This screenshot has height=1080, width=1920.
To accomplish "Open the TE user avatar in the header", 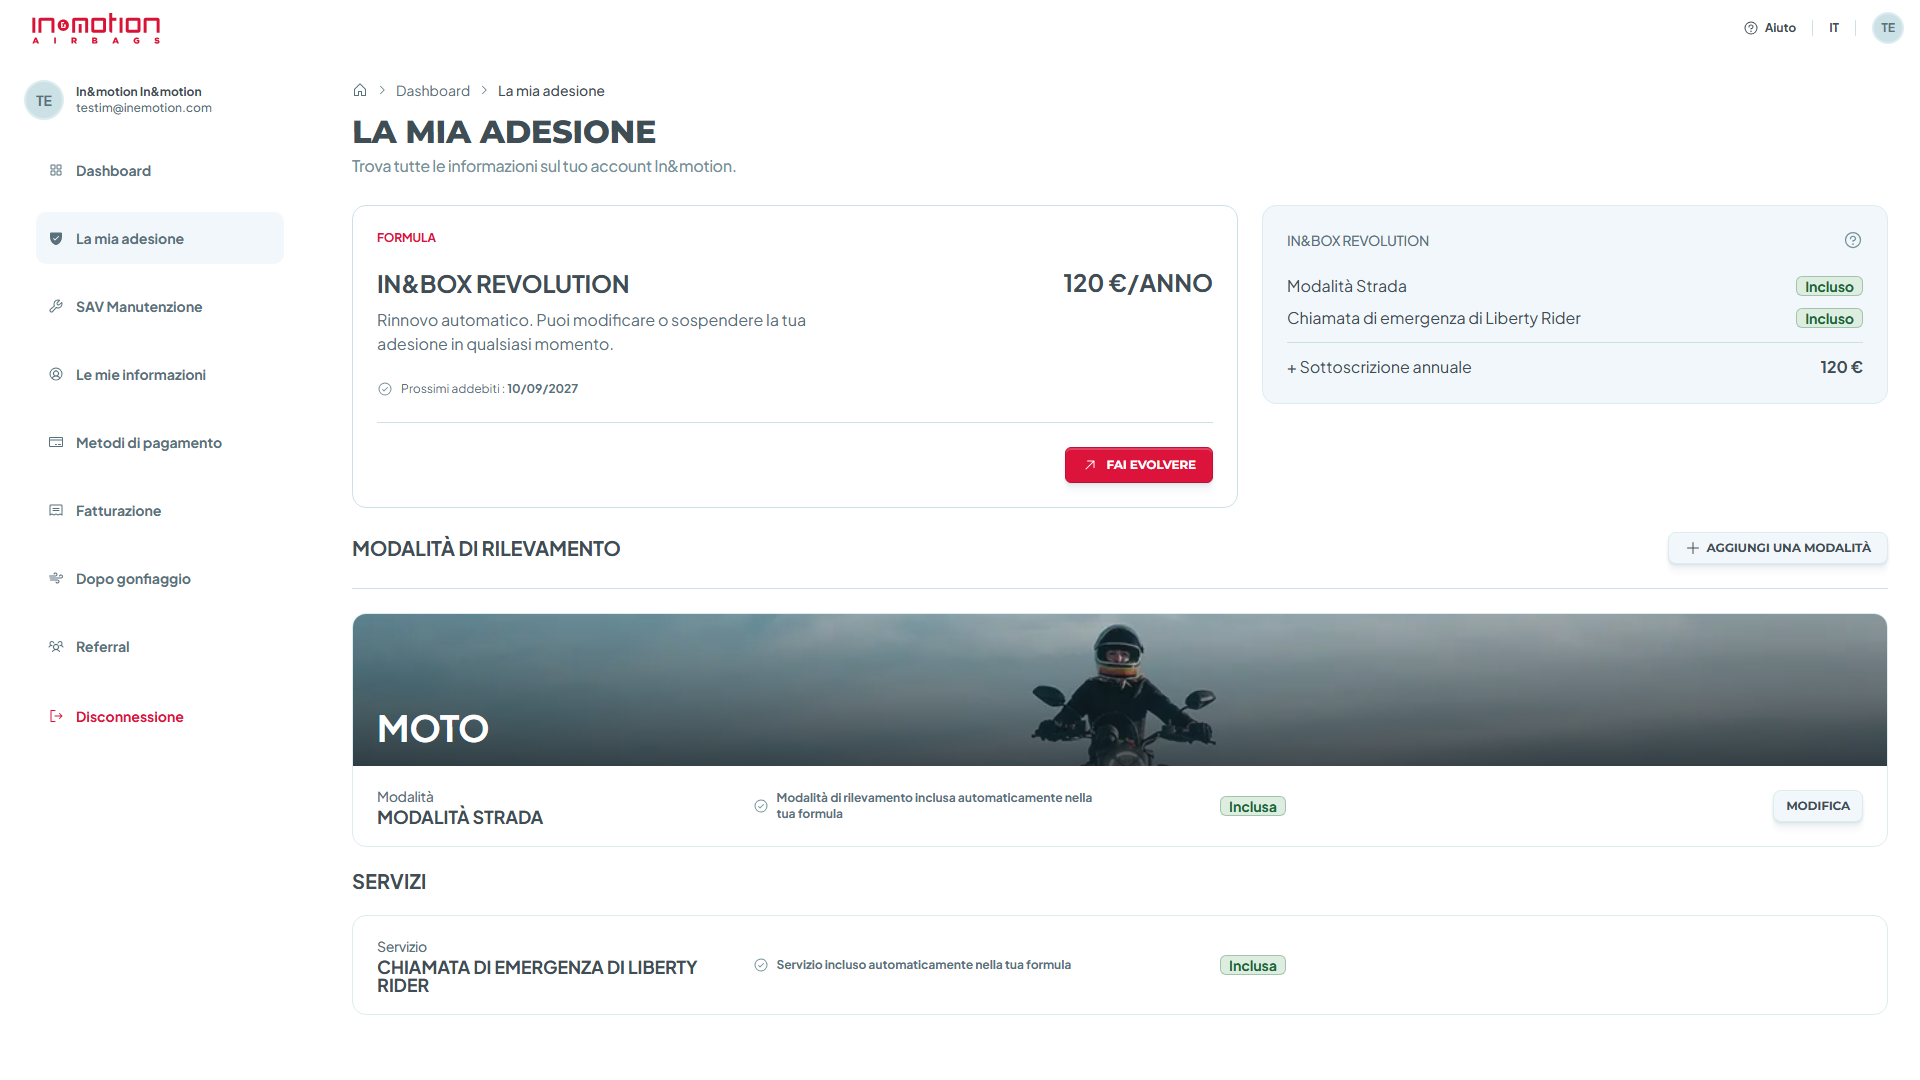I will [1888, 28].
